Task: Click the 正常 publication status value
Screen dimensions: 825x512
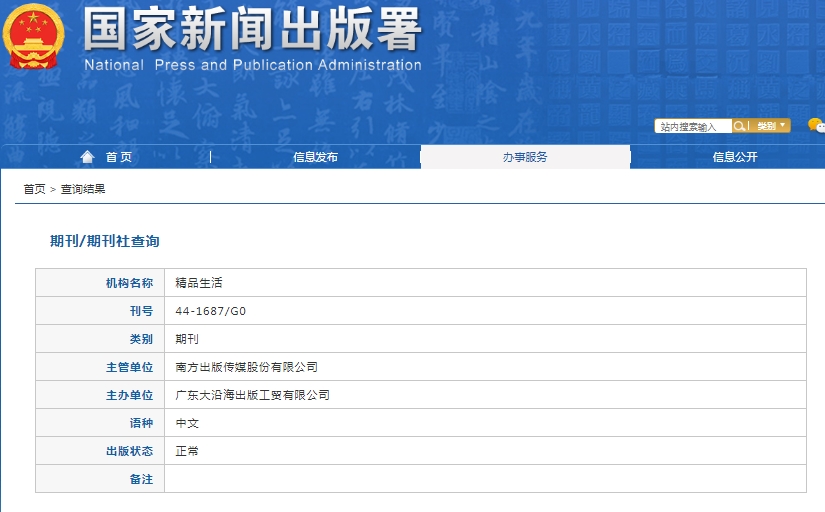Action: (187, 451)
